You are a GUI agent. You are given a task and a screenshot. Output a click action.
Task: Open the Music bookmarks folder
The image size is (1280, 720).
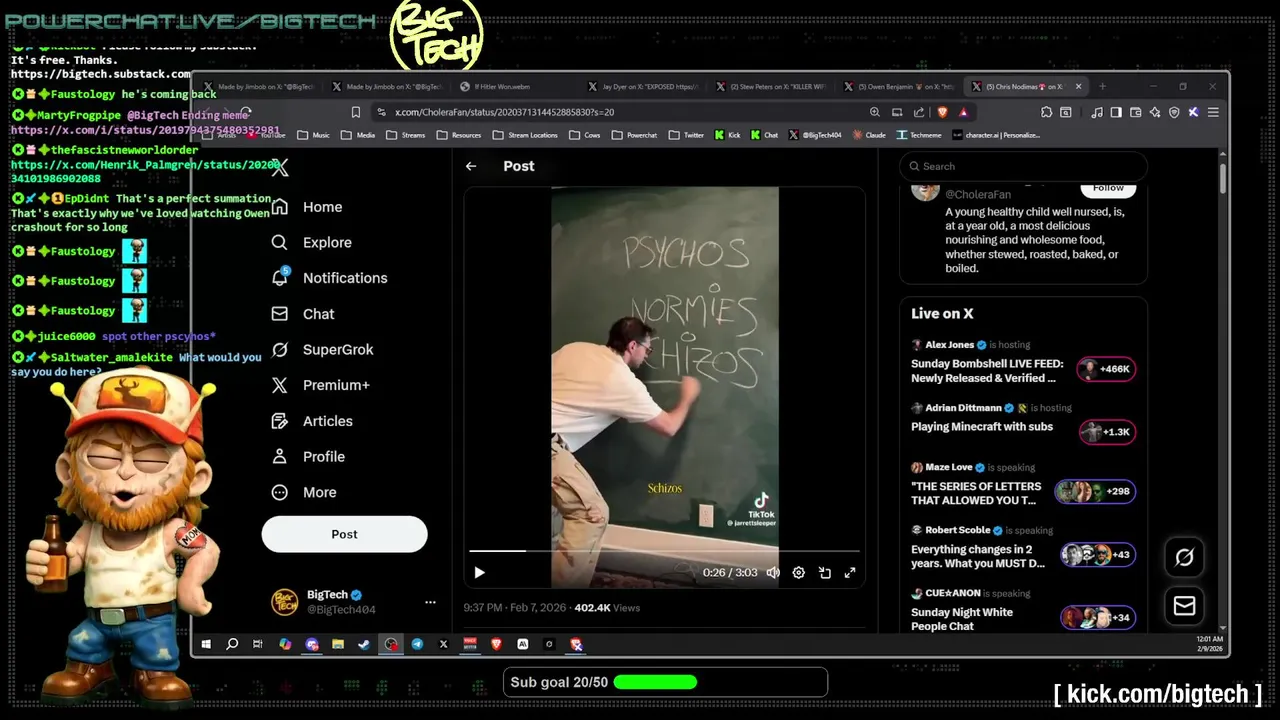tap(314, 135)
